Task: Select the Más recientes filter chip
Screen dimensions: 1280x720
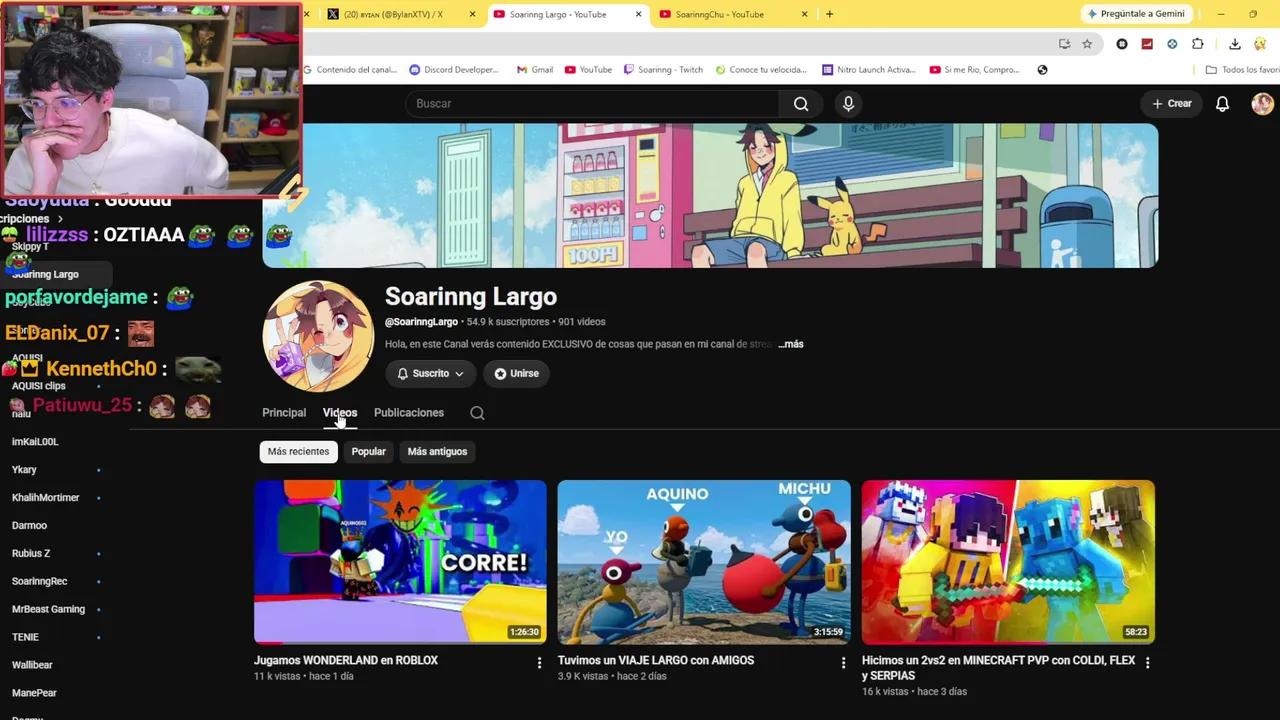Action: pyautogui.click(x=298, y=452)
